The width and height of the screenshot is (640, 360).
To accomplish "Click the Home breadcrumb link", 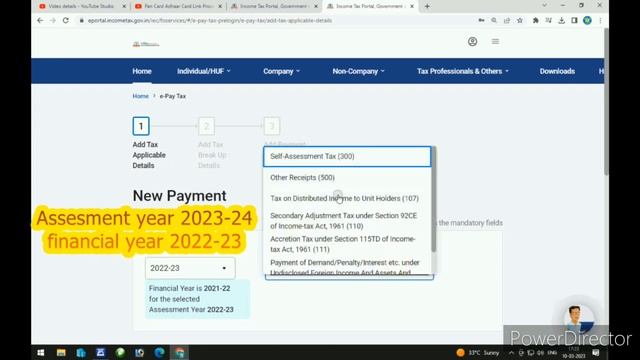I will [x=140, y=96].
